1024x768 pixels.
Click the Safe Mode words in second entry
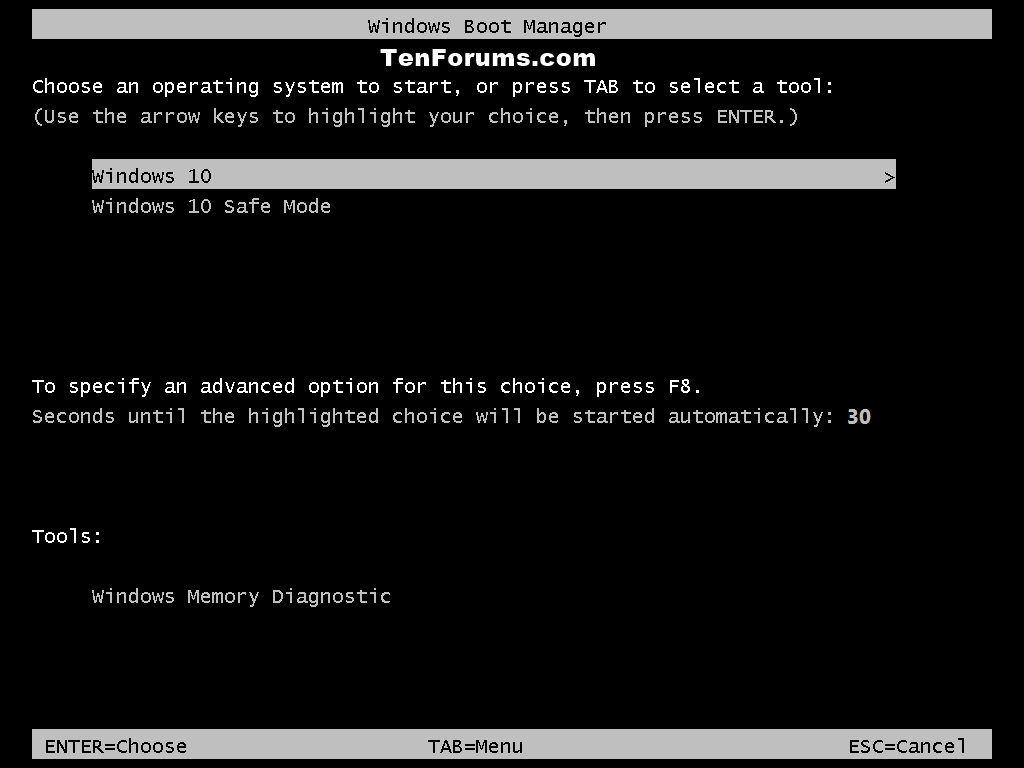[x=277, y=206]
